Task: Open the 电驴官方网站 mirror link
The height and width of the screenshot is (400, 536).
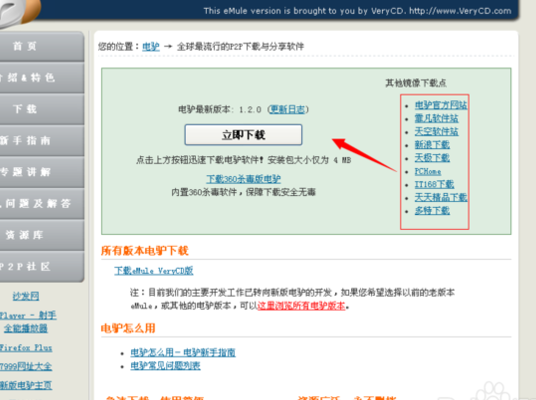Action: coord(441,105)
